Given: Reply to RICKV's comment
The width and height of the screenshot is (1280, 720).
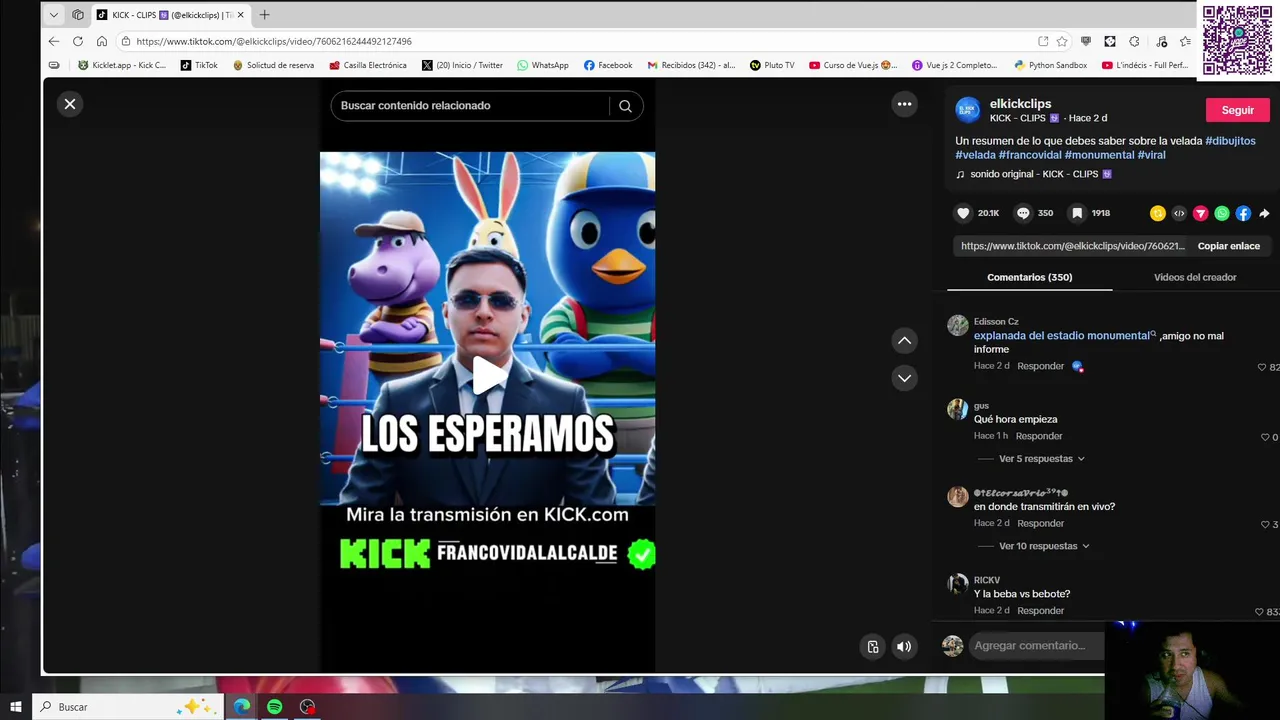Looking at the screenshot, I should point(1040,610).
